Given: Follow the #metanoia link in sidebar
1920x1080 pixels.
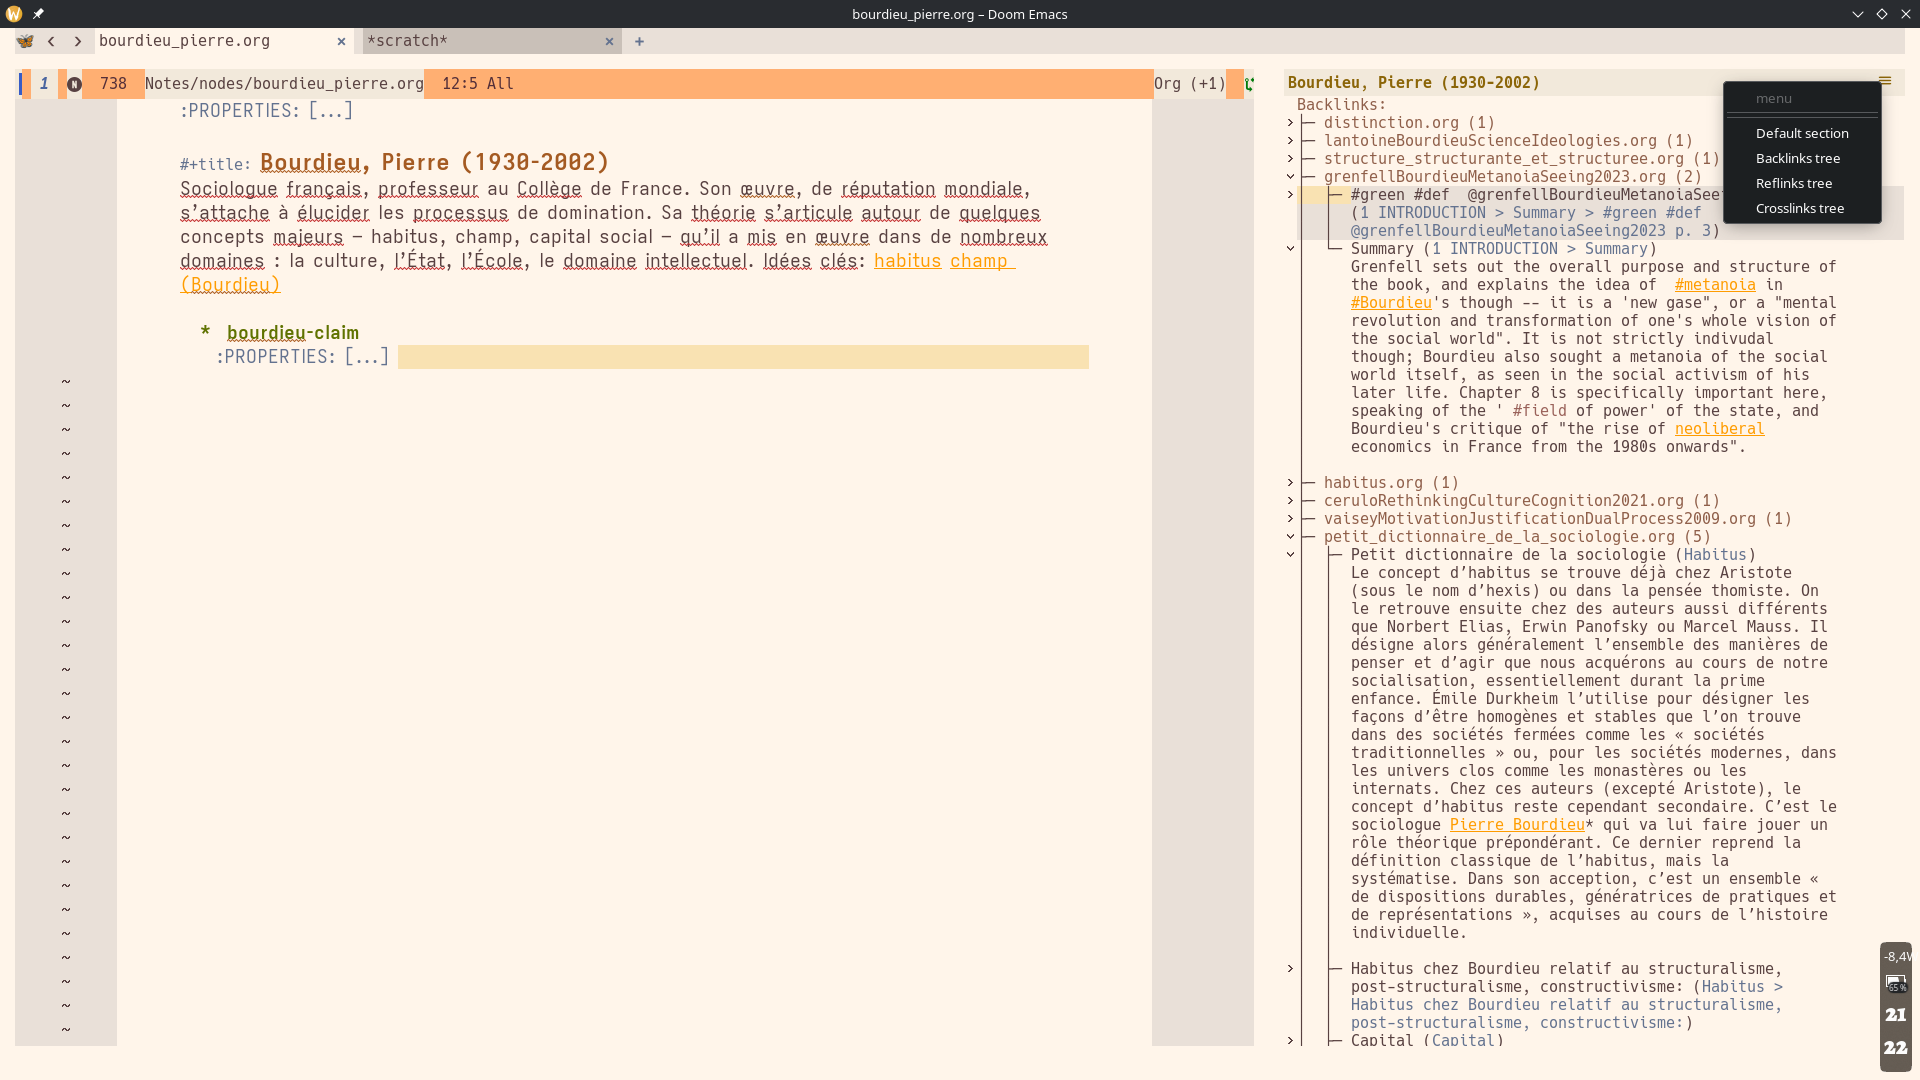Looking at the screenshot, I should tap(1715, 285).
